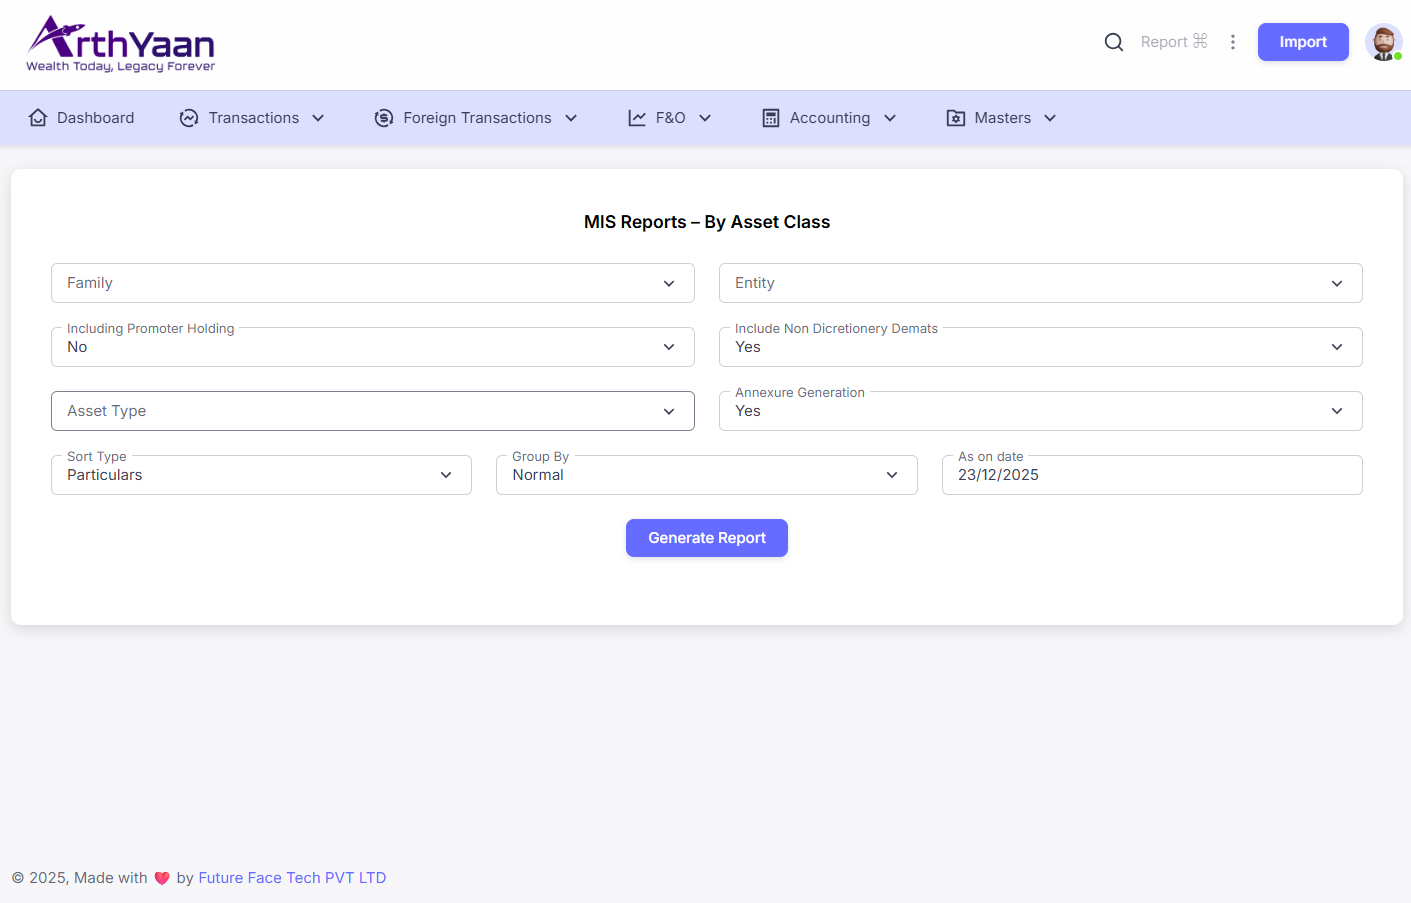The image size is (1411, 903).
Task: Open the Group By dropdown
Action: point(706,475)
